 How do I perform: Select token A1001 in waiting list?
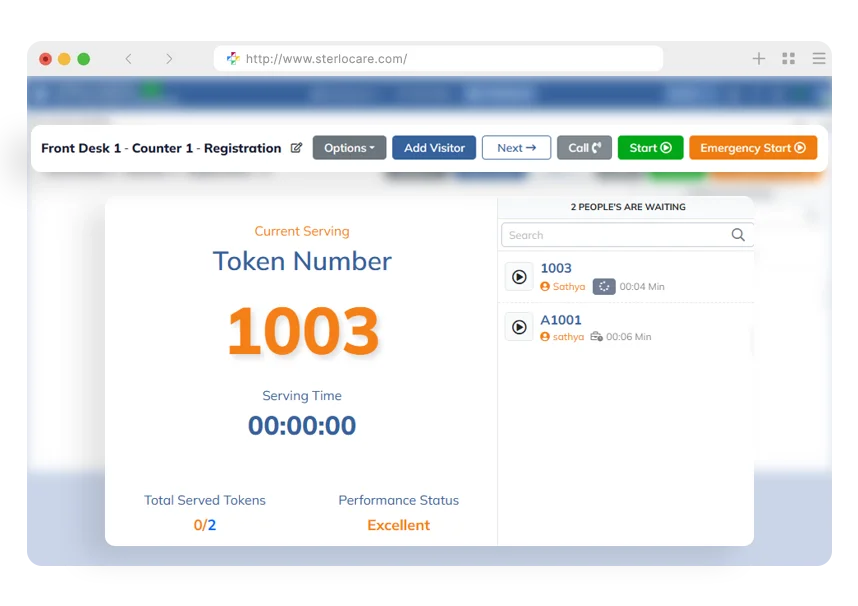[561, 320]
